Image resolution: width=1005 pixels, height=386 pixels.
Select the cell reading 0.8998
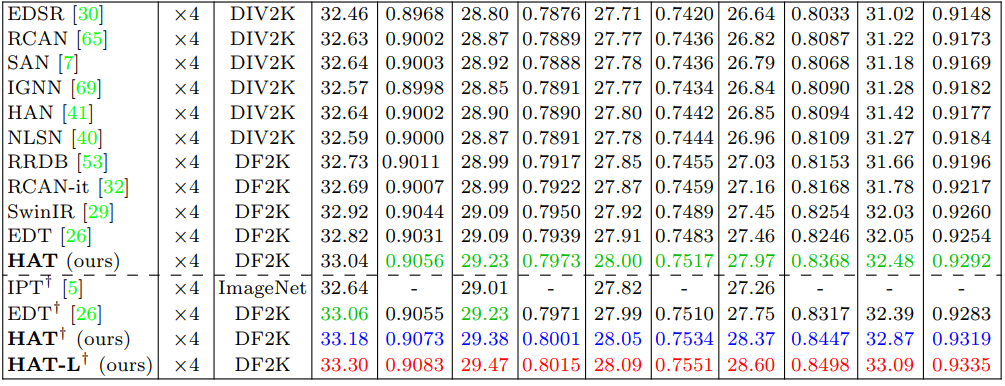click(414, 88)
